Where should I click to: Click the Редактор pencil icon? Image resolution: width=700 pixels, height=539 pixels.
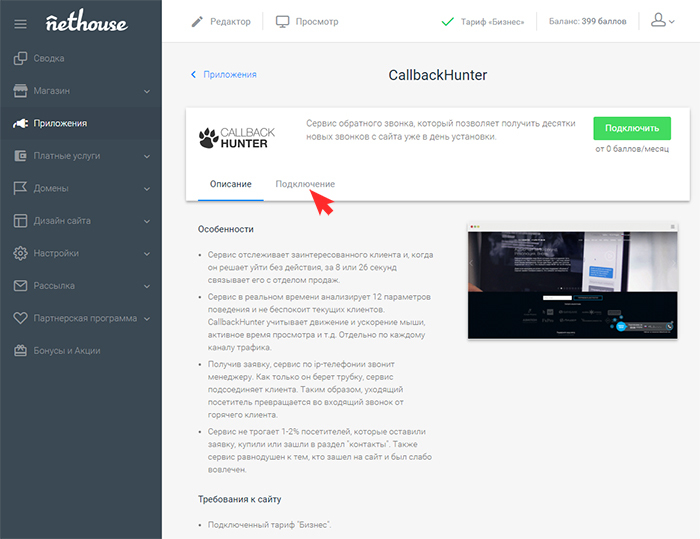click(x=197, y=21)
